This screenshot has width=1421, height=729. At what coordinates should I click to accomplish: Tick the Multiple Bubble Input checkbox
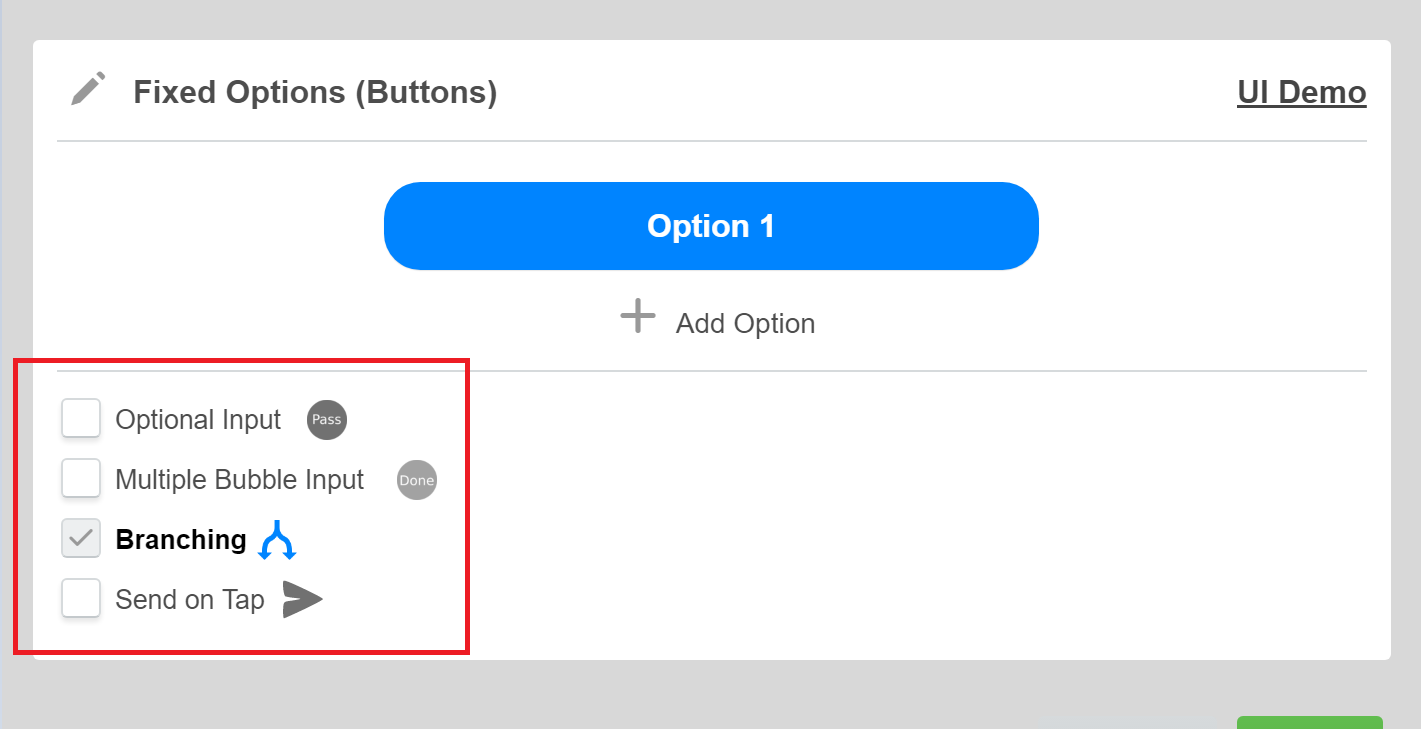(81, 479)
